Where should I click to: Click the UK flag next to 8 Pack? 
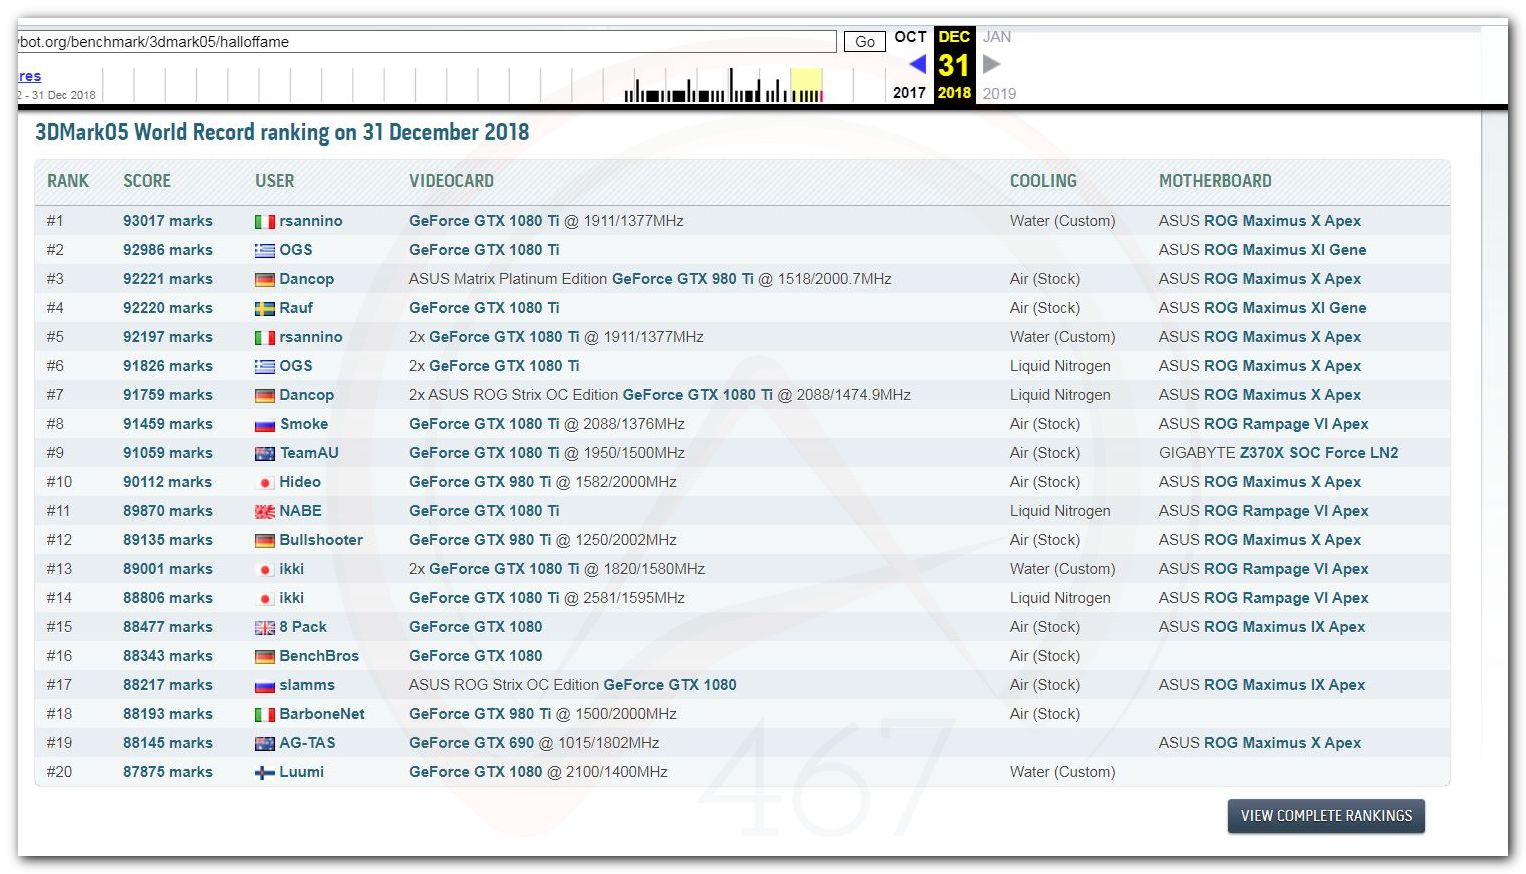264,628
